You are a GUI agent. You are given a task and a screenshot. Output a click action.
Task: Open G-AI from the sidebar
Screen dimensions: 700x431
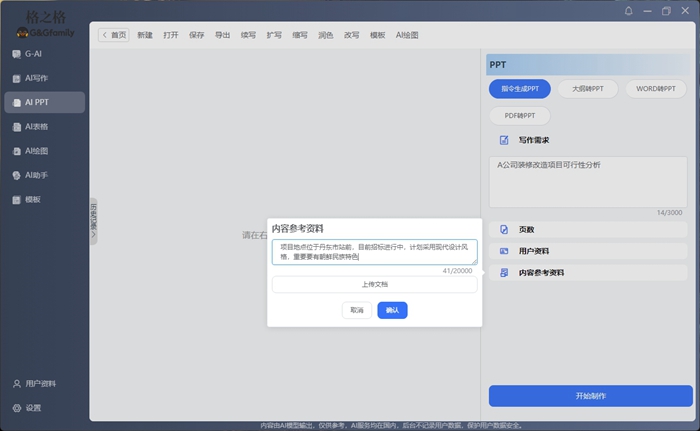33,54
